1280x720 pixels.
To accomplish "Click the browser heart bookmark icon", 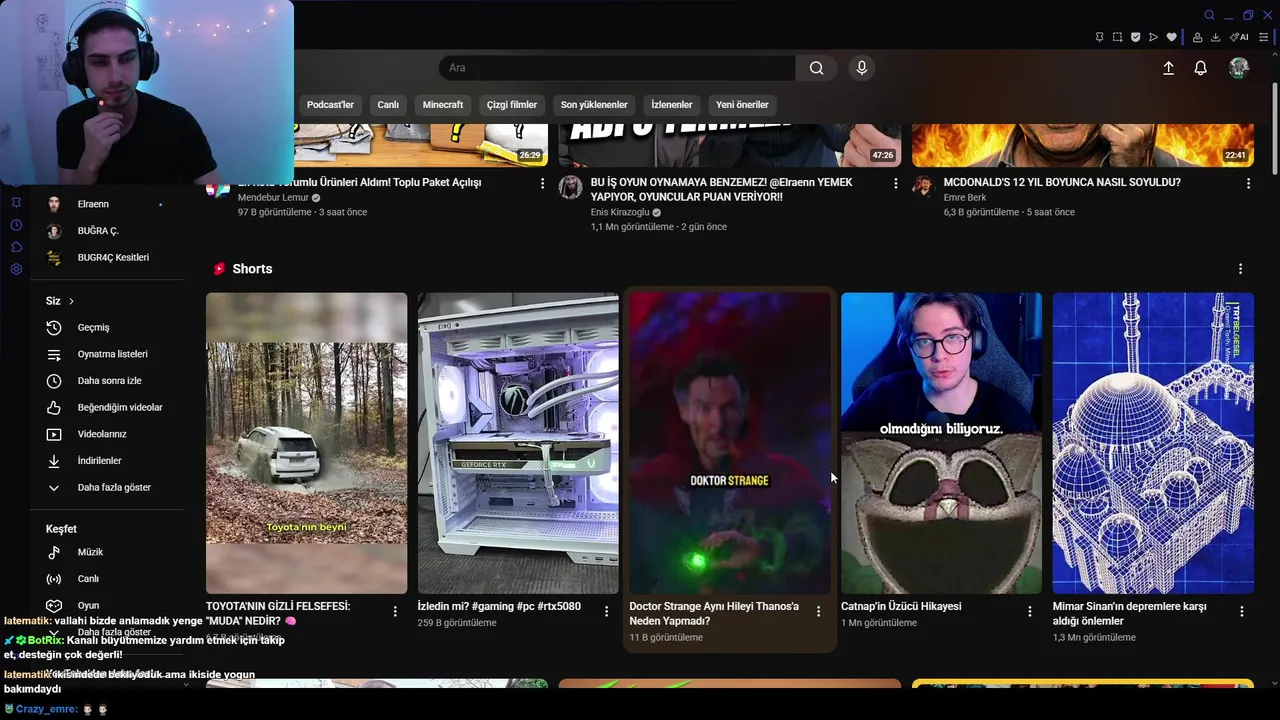I will (1171, 37).
